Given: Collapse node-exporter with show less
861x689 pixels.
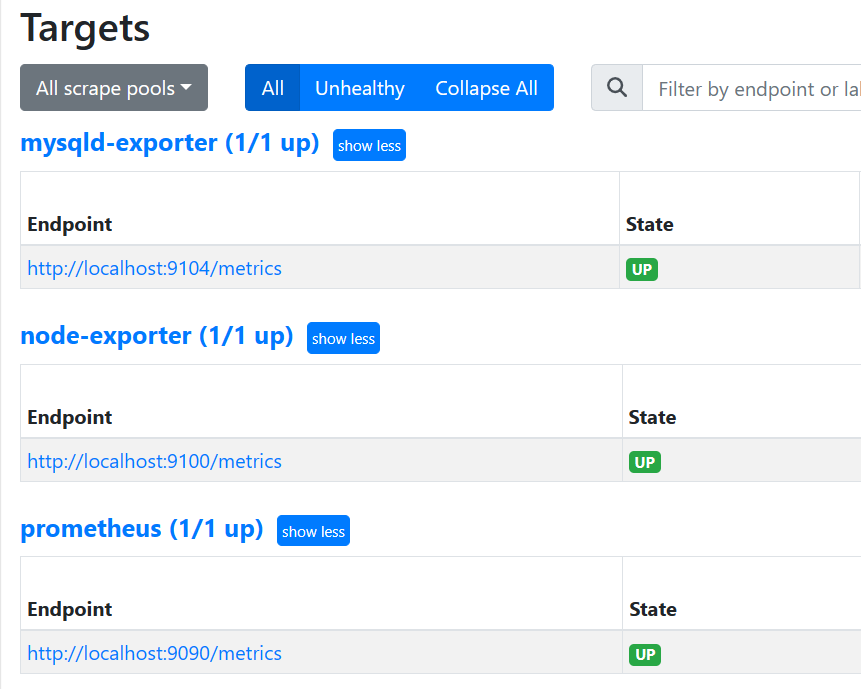Looking at the screenshot, I should coord(343,338).
